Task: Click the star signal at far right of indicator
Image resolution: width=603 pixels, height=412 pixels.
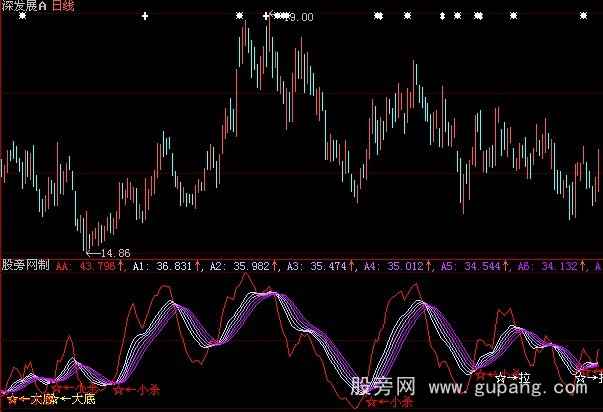Action: click(579, 376)
